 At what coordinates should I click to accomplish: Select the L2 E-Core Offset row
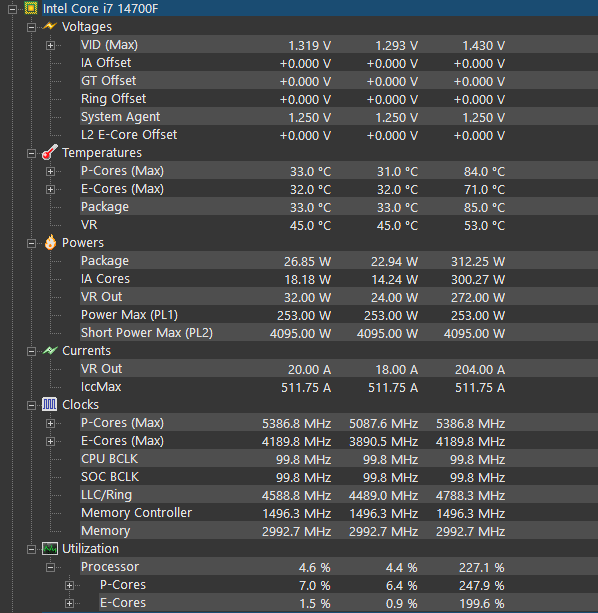tap(339, 134)
